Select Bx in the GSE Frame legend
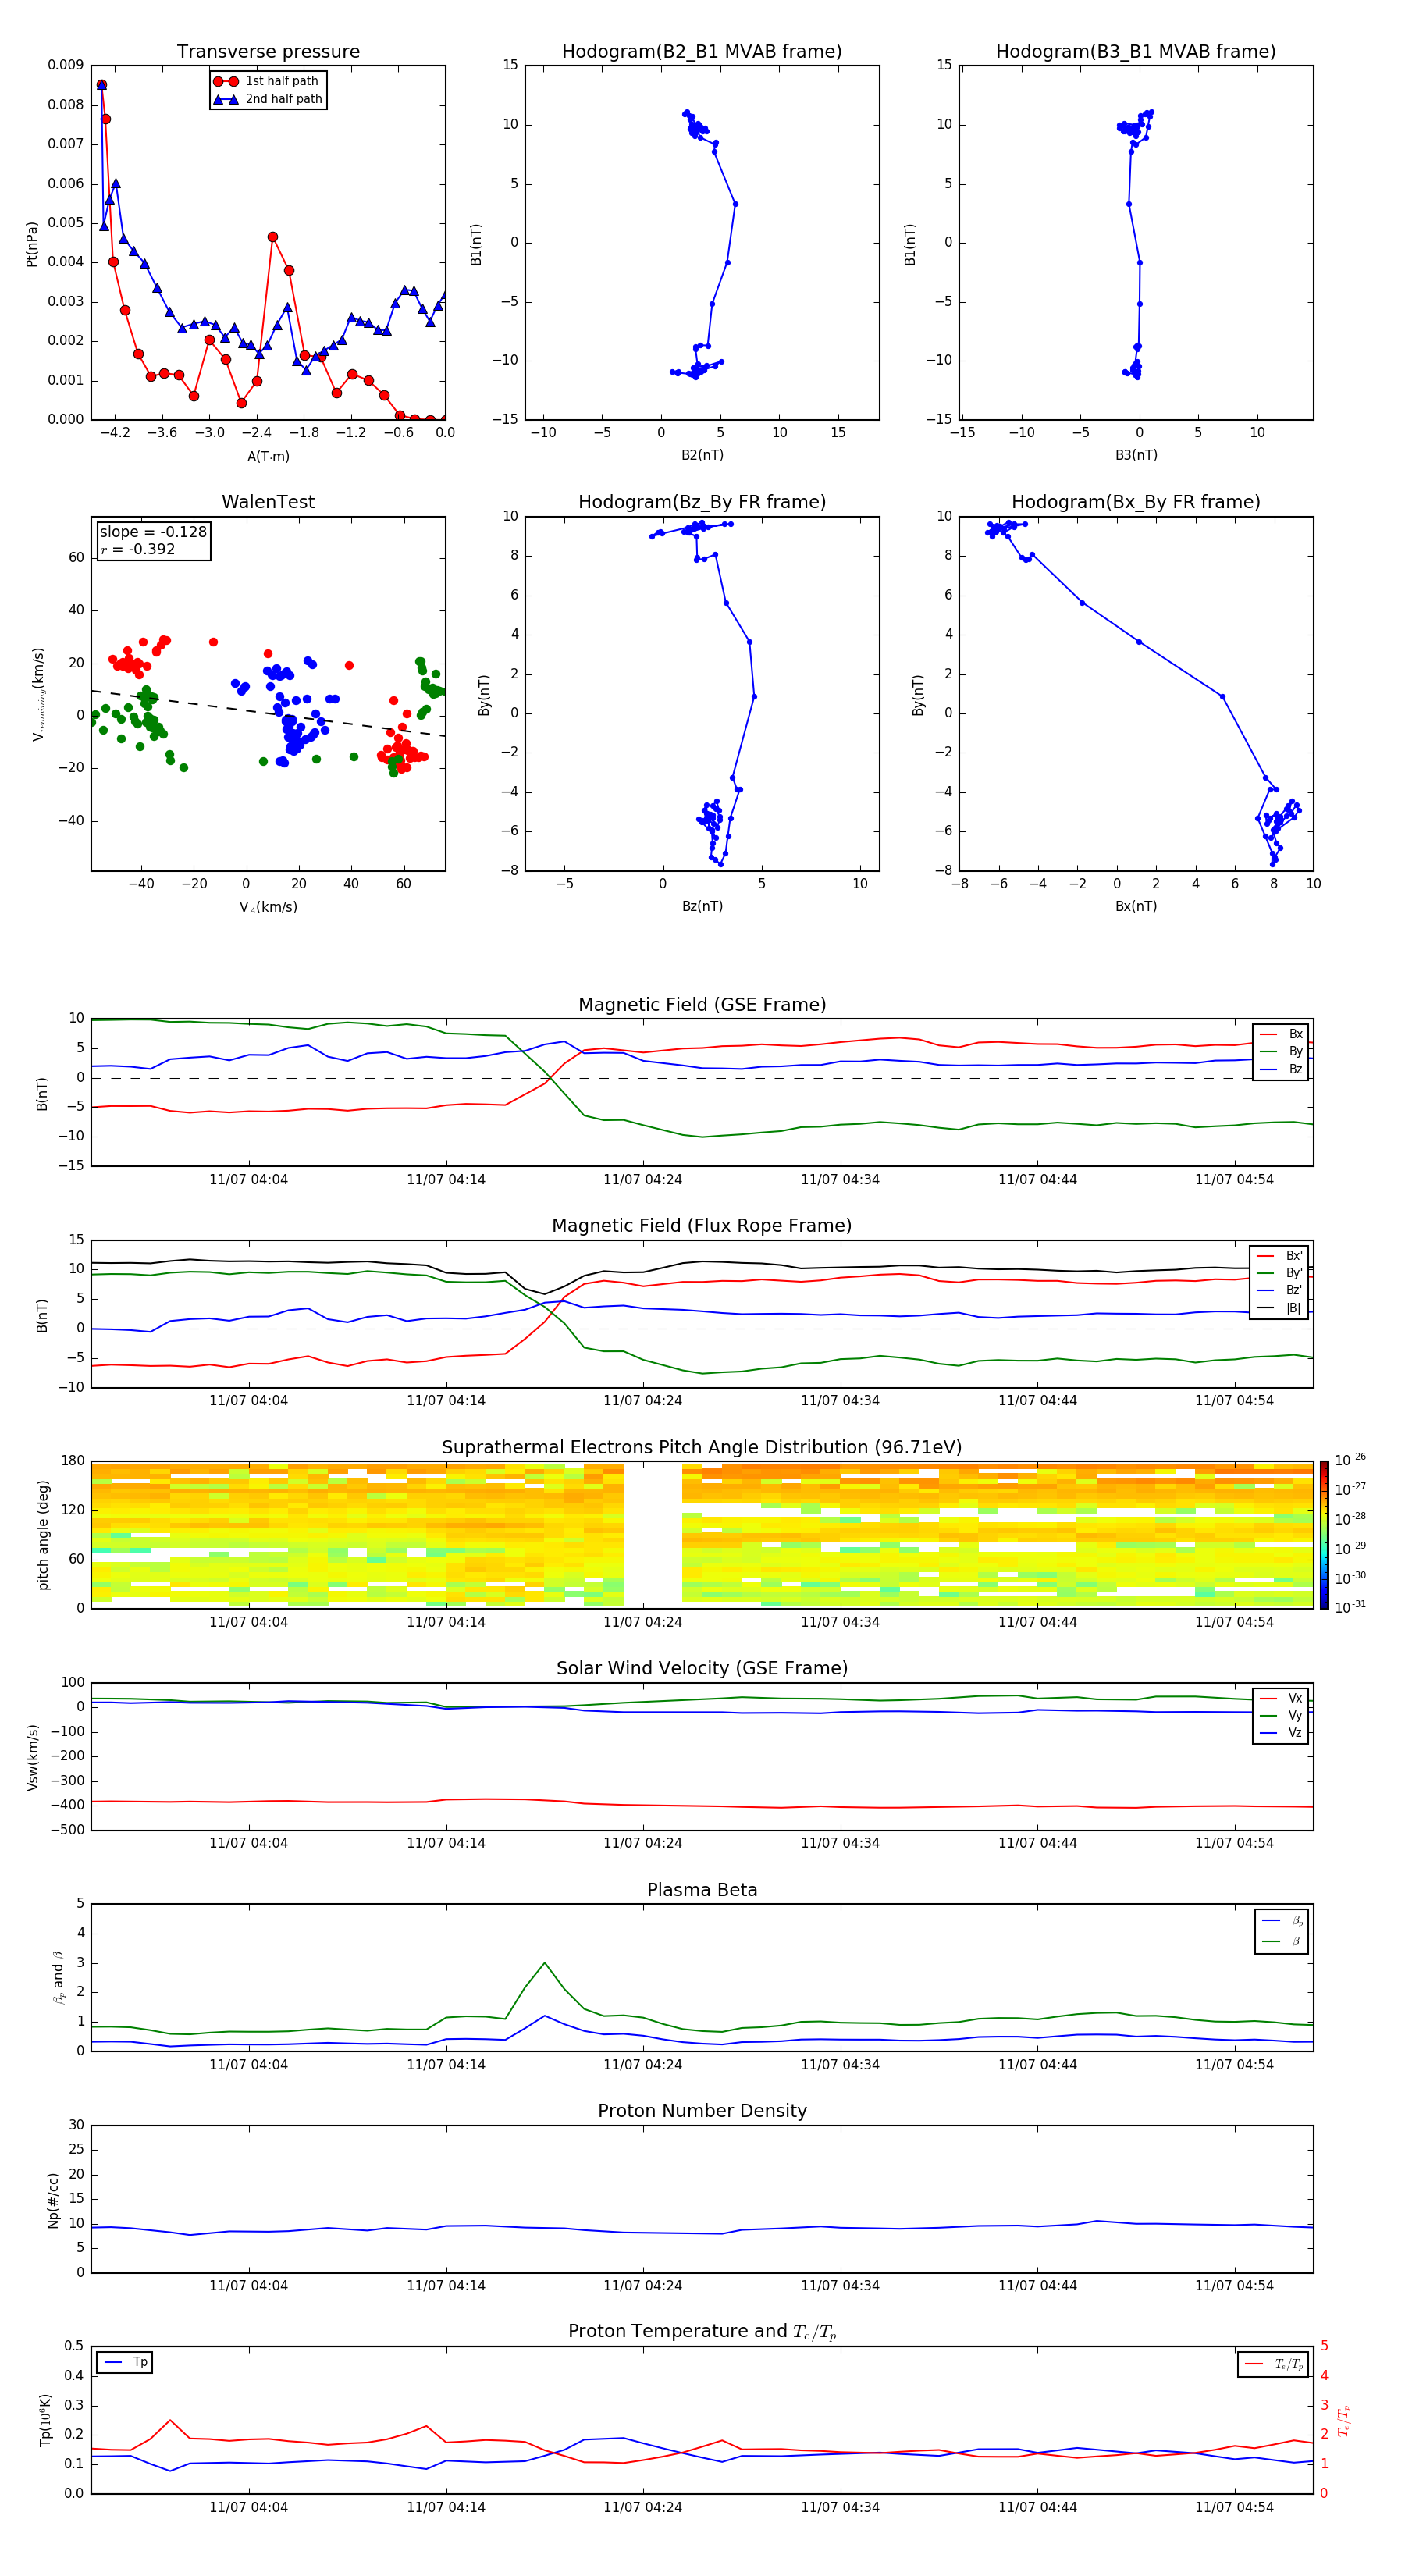 1281,1034
